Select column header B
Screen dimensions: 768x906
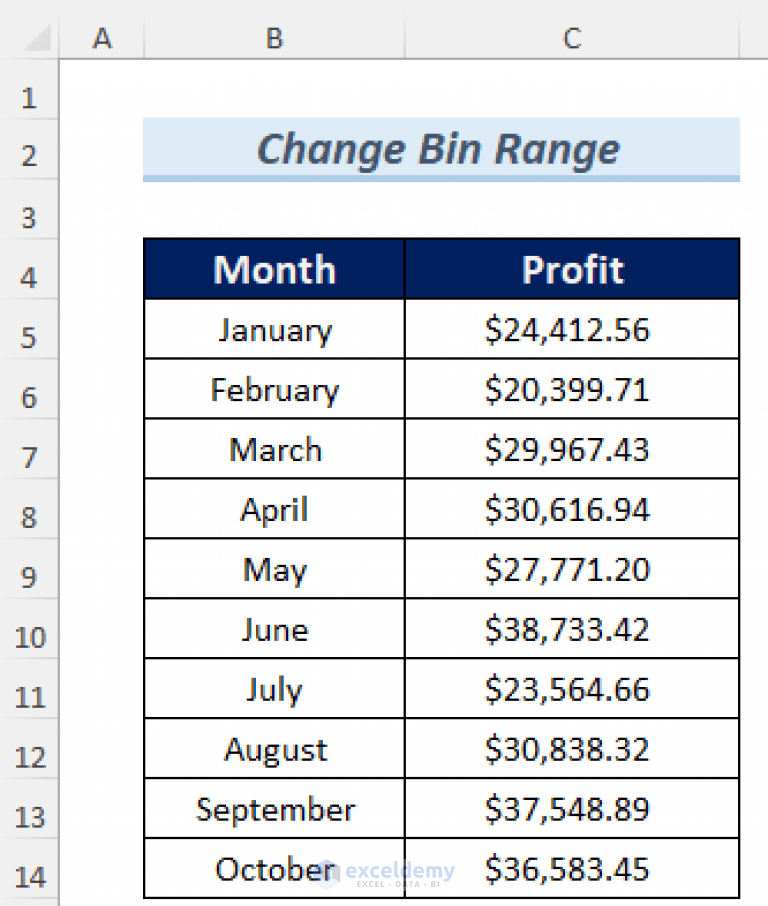click(x=273, y=38)
